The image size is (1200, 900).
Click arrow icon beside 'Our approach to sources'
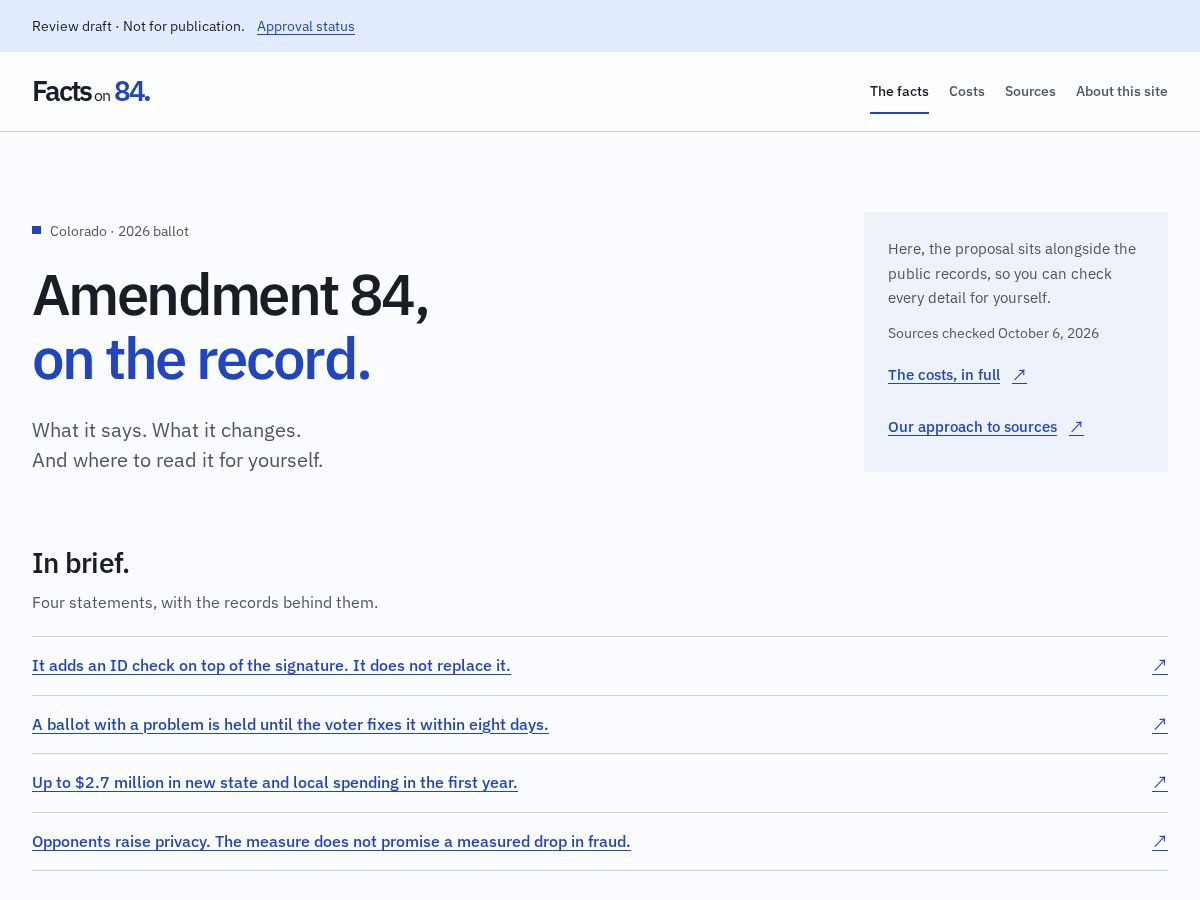click(1076, 427)
